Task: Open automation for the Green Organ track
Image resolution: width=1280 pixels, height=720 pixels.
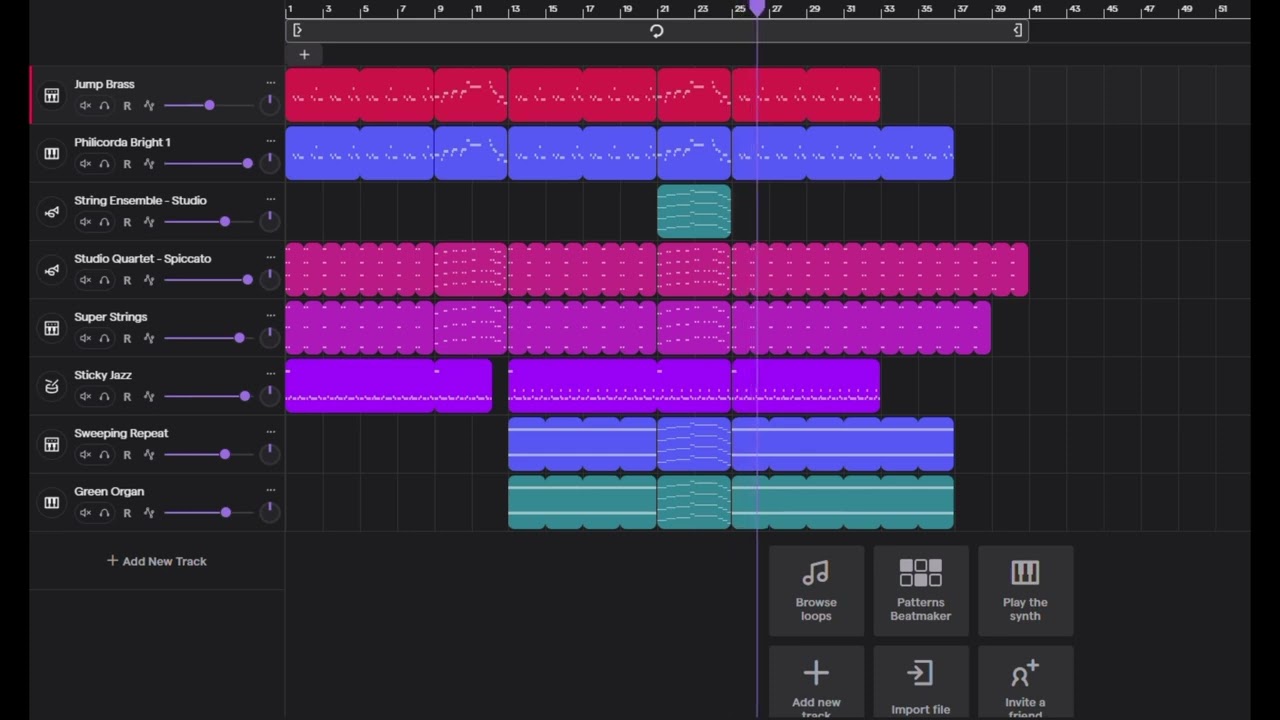Action: (x=149, y=513)
